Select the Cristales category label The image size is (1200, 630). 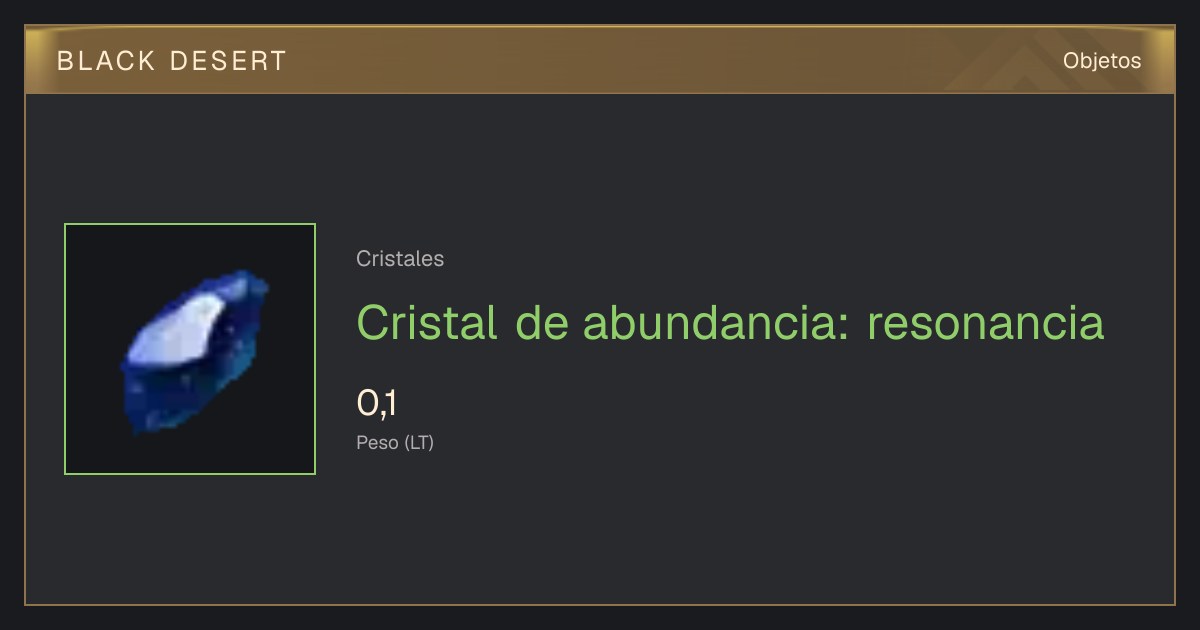pos(400,259)
